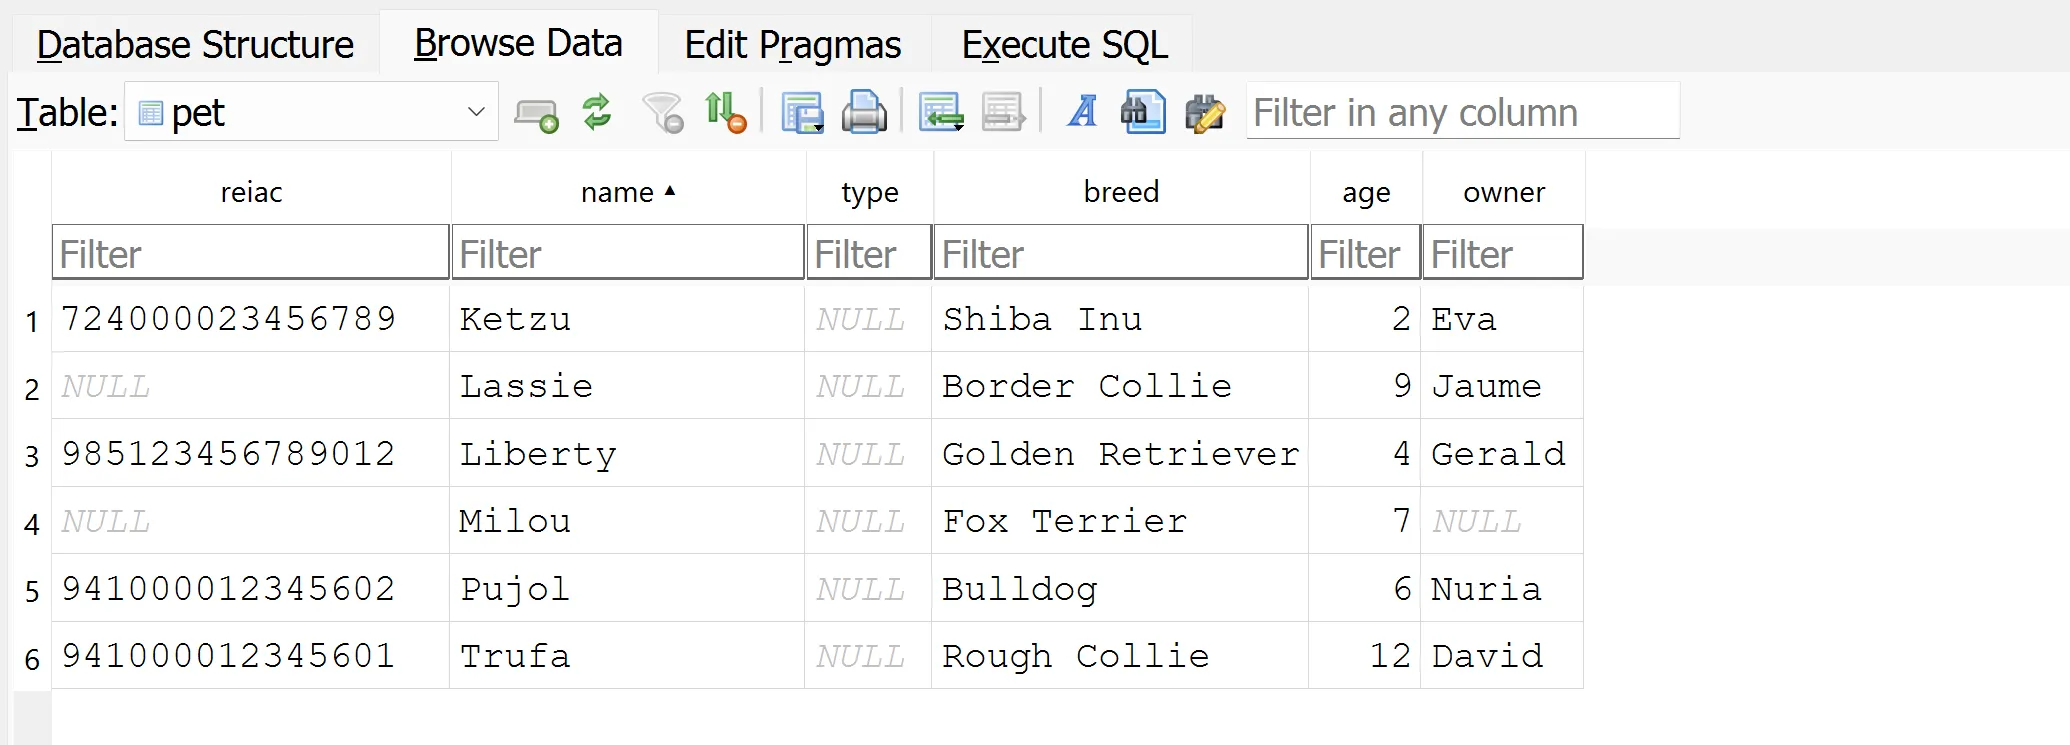Screen dimensions: 2070x745
Task: Open the new tab/dock icon with plus
Action: coord(536,114)
